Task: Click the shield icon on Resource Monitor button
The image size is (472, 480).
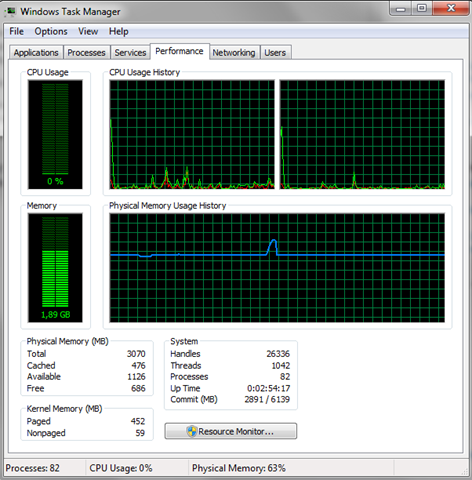Action: (192, 431)
